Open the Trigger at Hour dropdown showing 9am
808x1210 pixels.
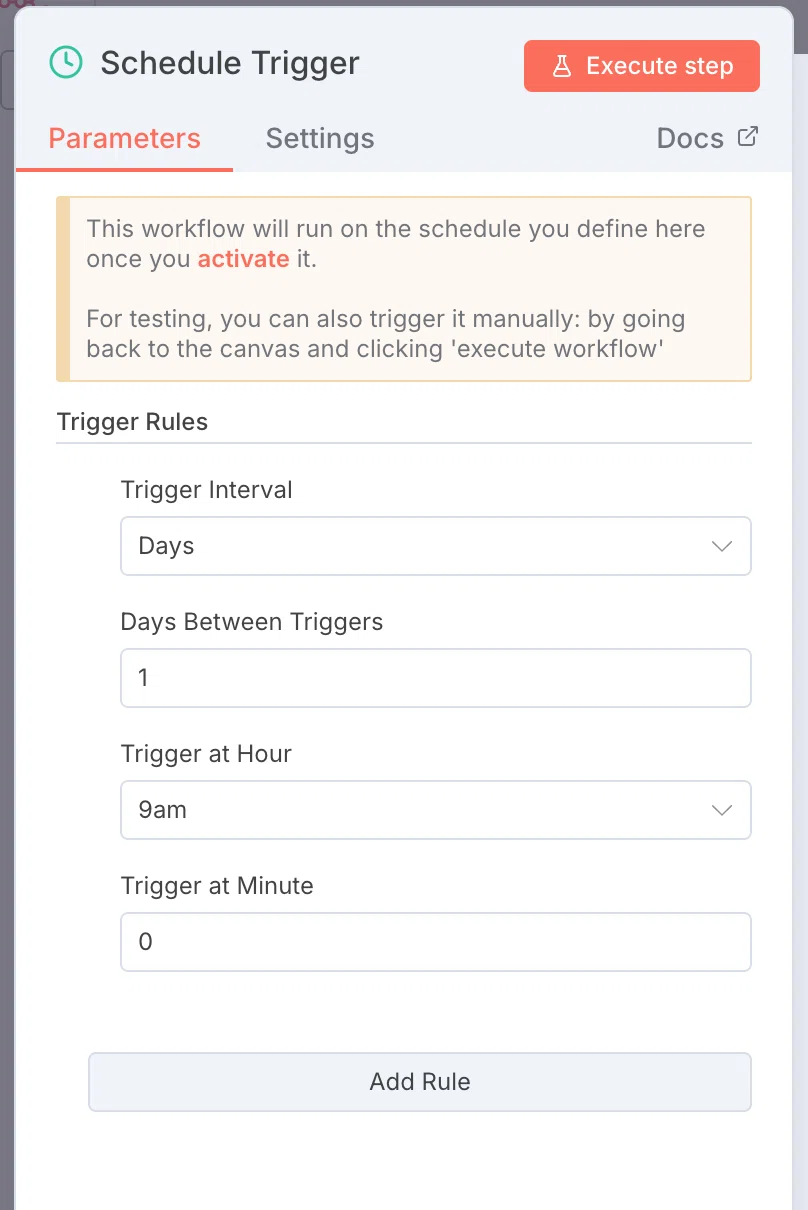click(436, 810)
